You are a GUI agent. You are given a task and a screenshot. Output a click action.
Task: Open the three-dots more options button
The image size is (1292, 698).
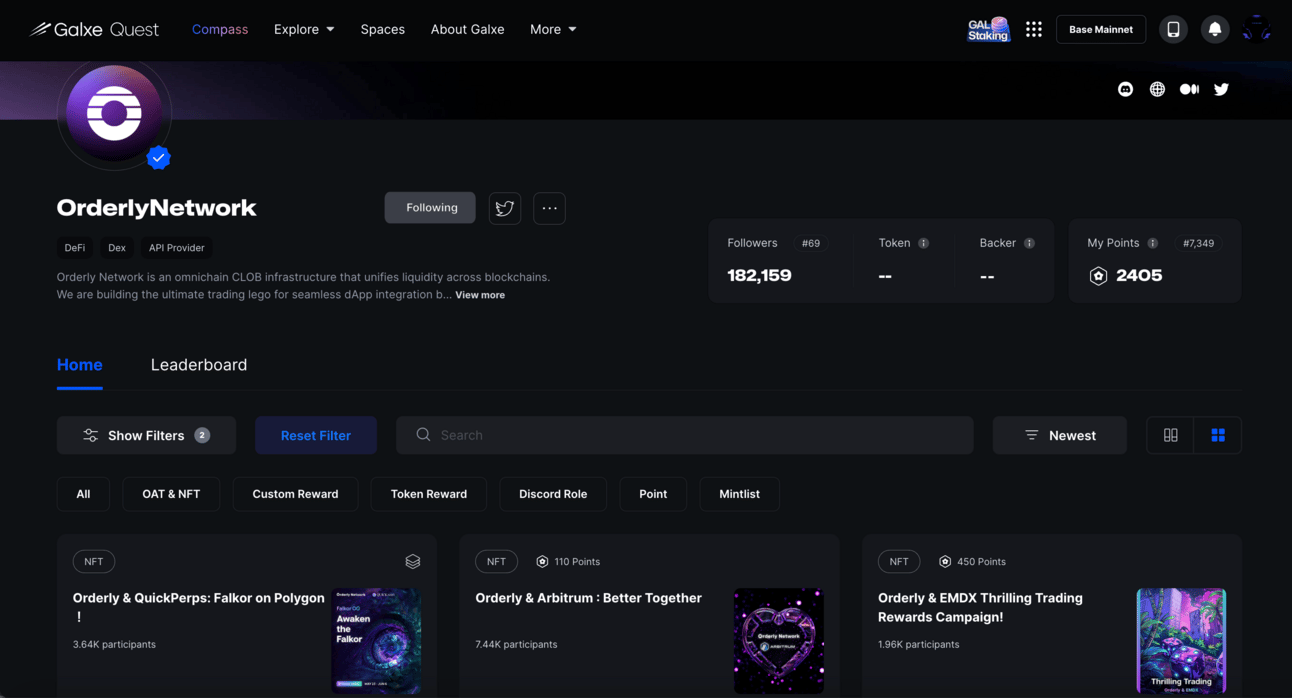pos(549,208)
